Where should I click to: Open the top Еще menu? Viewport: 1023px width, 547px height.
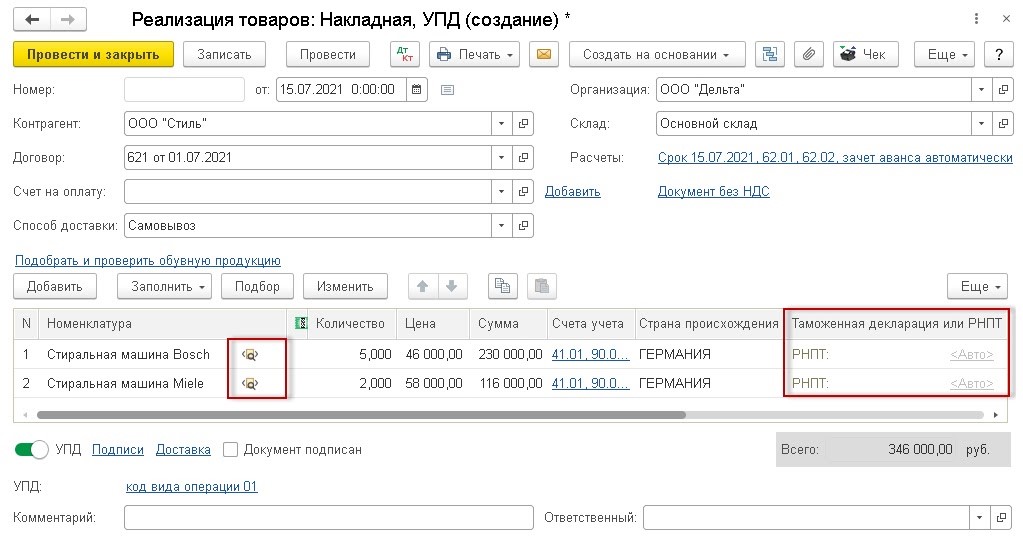point(948,54)
